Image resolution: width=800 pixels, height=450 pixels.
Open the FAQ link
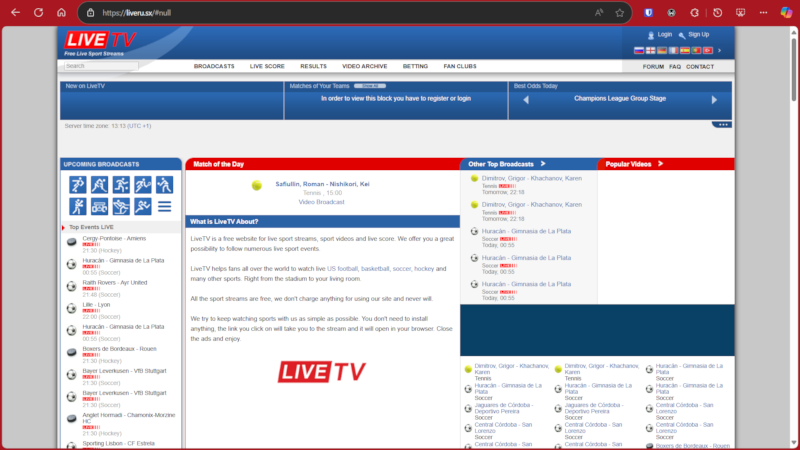click(x=675, y=67)
